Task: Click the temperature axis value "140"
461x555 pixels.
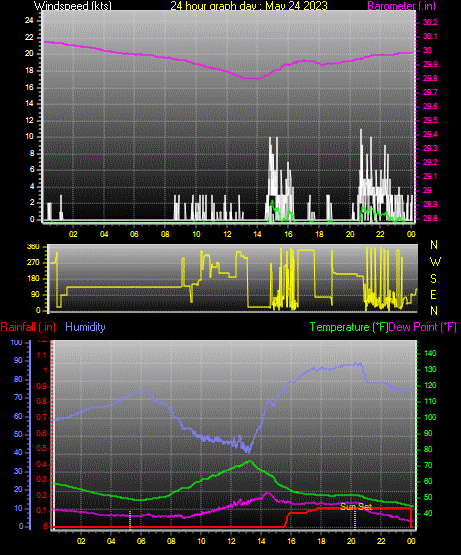Action: click(430, 353)
